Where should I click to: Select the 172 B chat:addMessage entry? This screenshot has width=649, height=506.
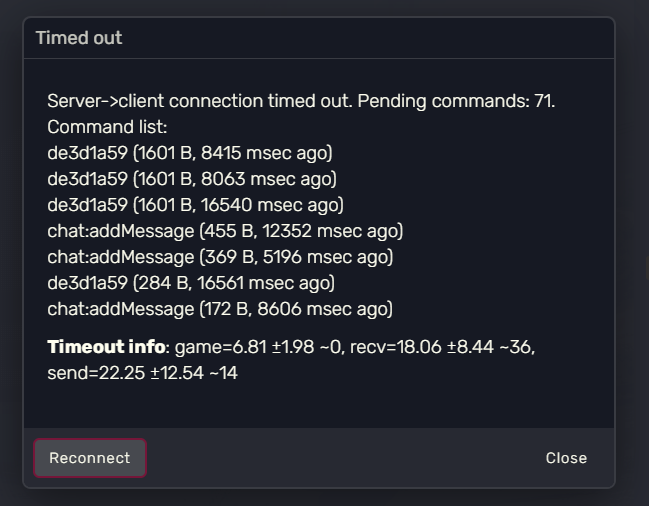click(x=220, y=309)
